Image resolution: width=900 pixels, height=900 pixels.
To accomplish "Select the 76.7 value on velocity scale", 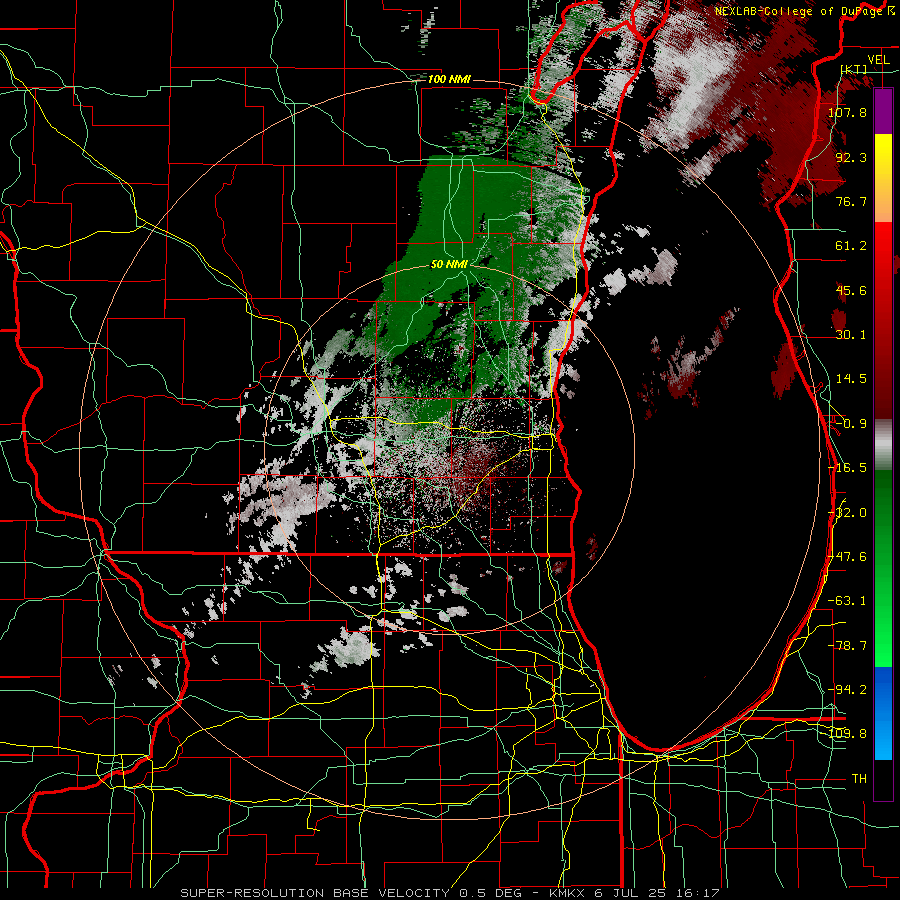I will tap(851, 201).
